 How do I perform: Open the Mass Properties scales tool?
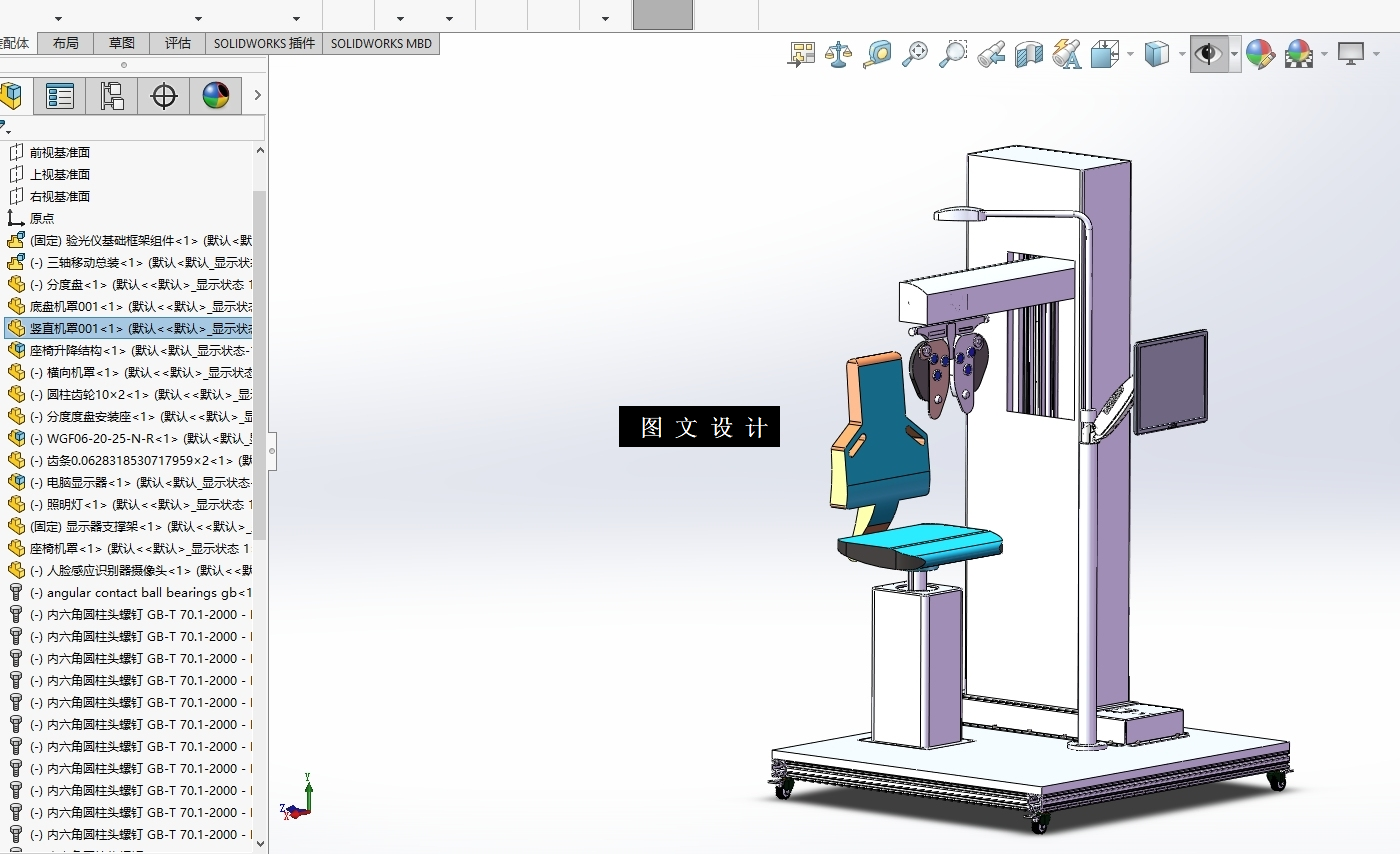[839, 54]
